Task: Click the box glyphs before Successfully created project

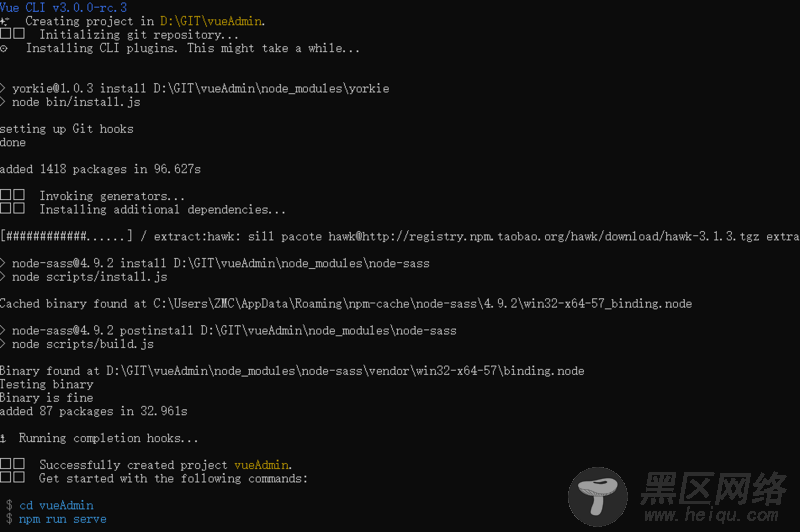Action: click(x=12, y=464)
